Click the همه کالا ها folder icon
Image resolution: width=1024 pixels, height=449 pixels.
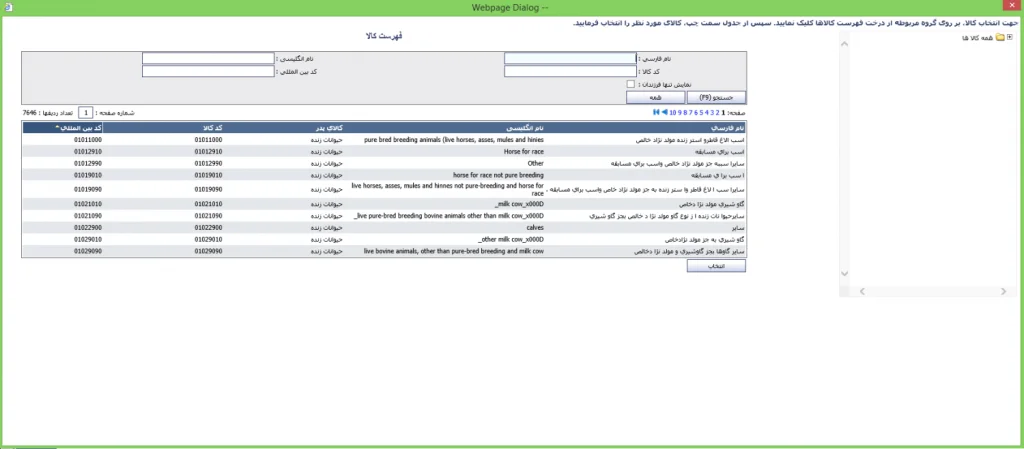[1000, 38]
